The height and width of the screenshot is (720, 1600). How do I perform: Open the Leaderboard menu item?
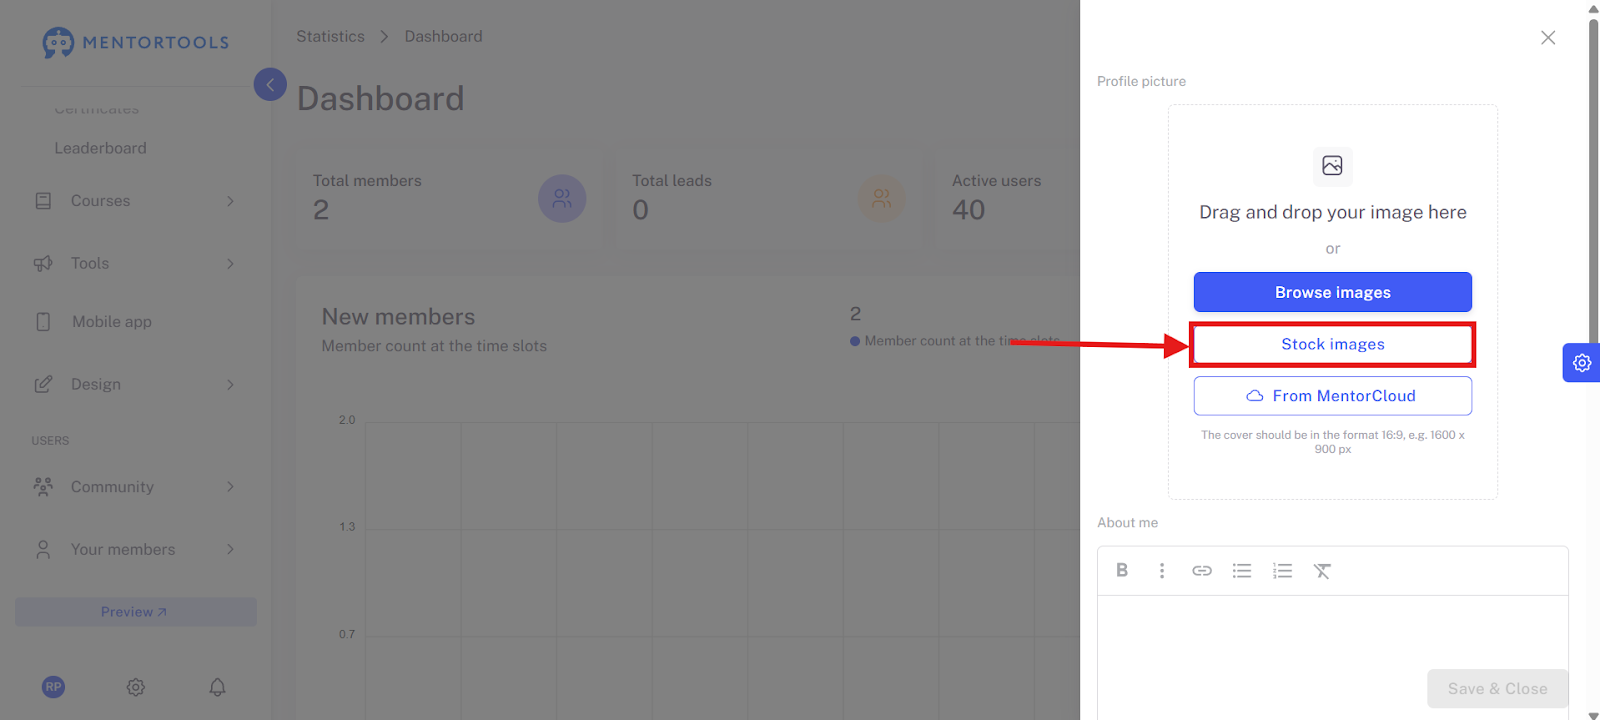pyautogui.click(x=100, y=148)
